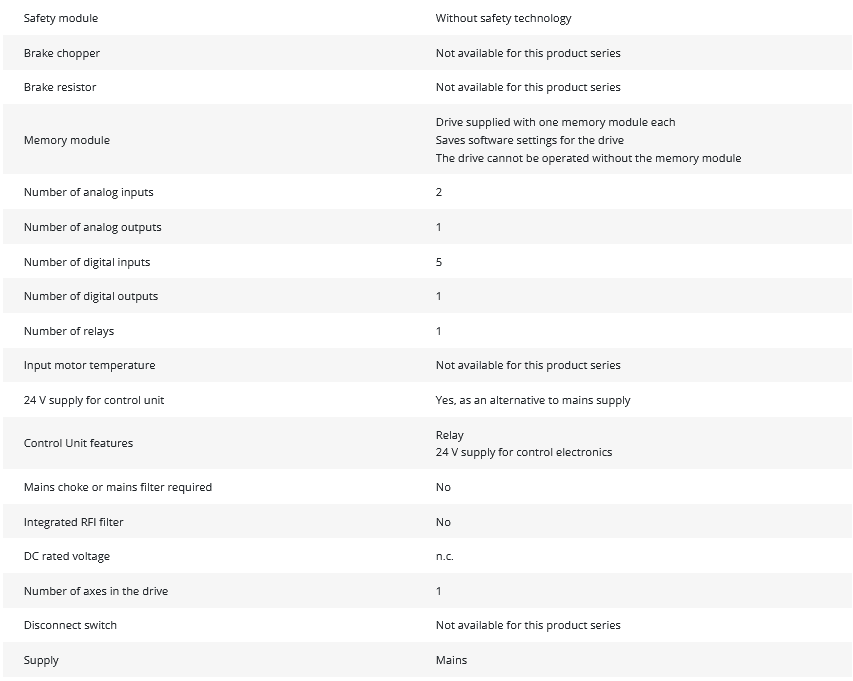Select the Number of analog outputs label
The width and height of the screenshot is (853, 681).
pyautogui.click(x=92, y=227)
